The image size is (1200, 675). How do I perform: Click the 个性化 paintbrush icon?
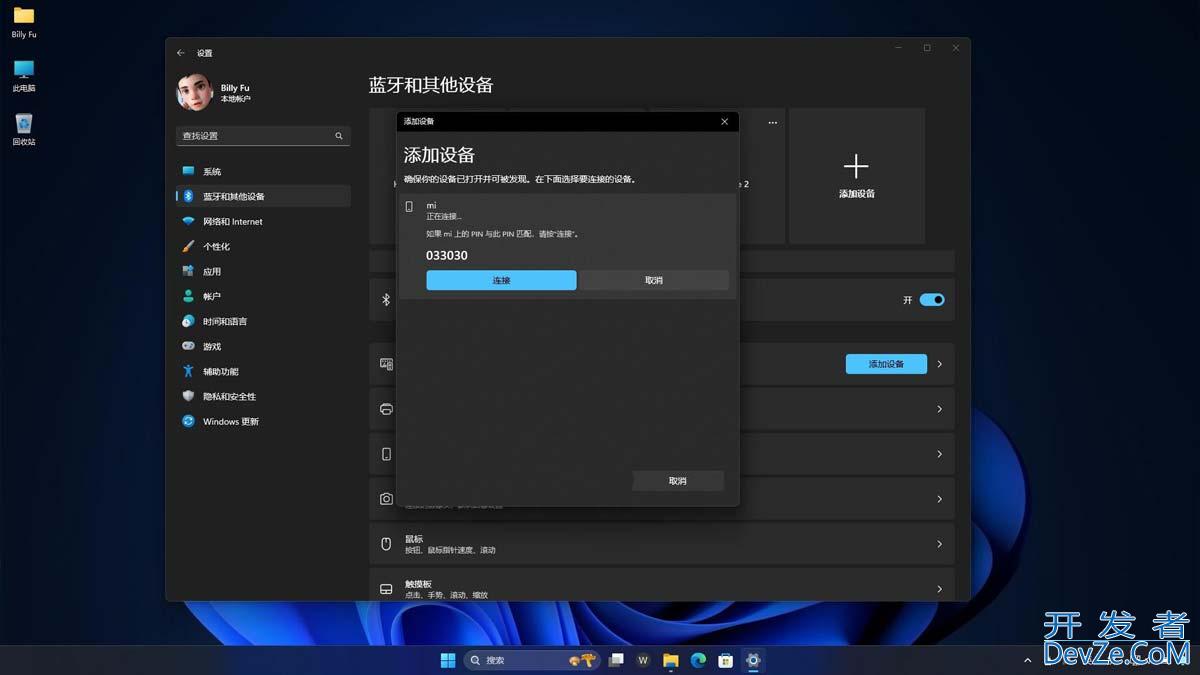pyautogui.click(x=188, y=246)
